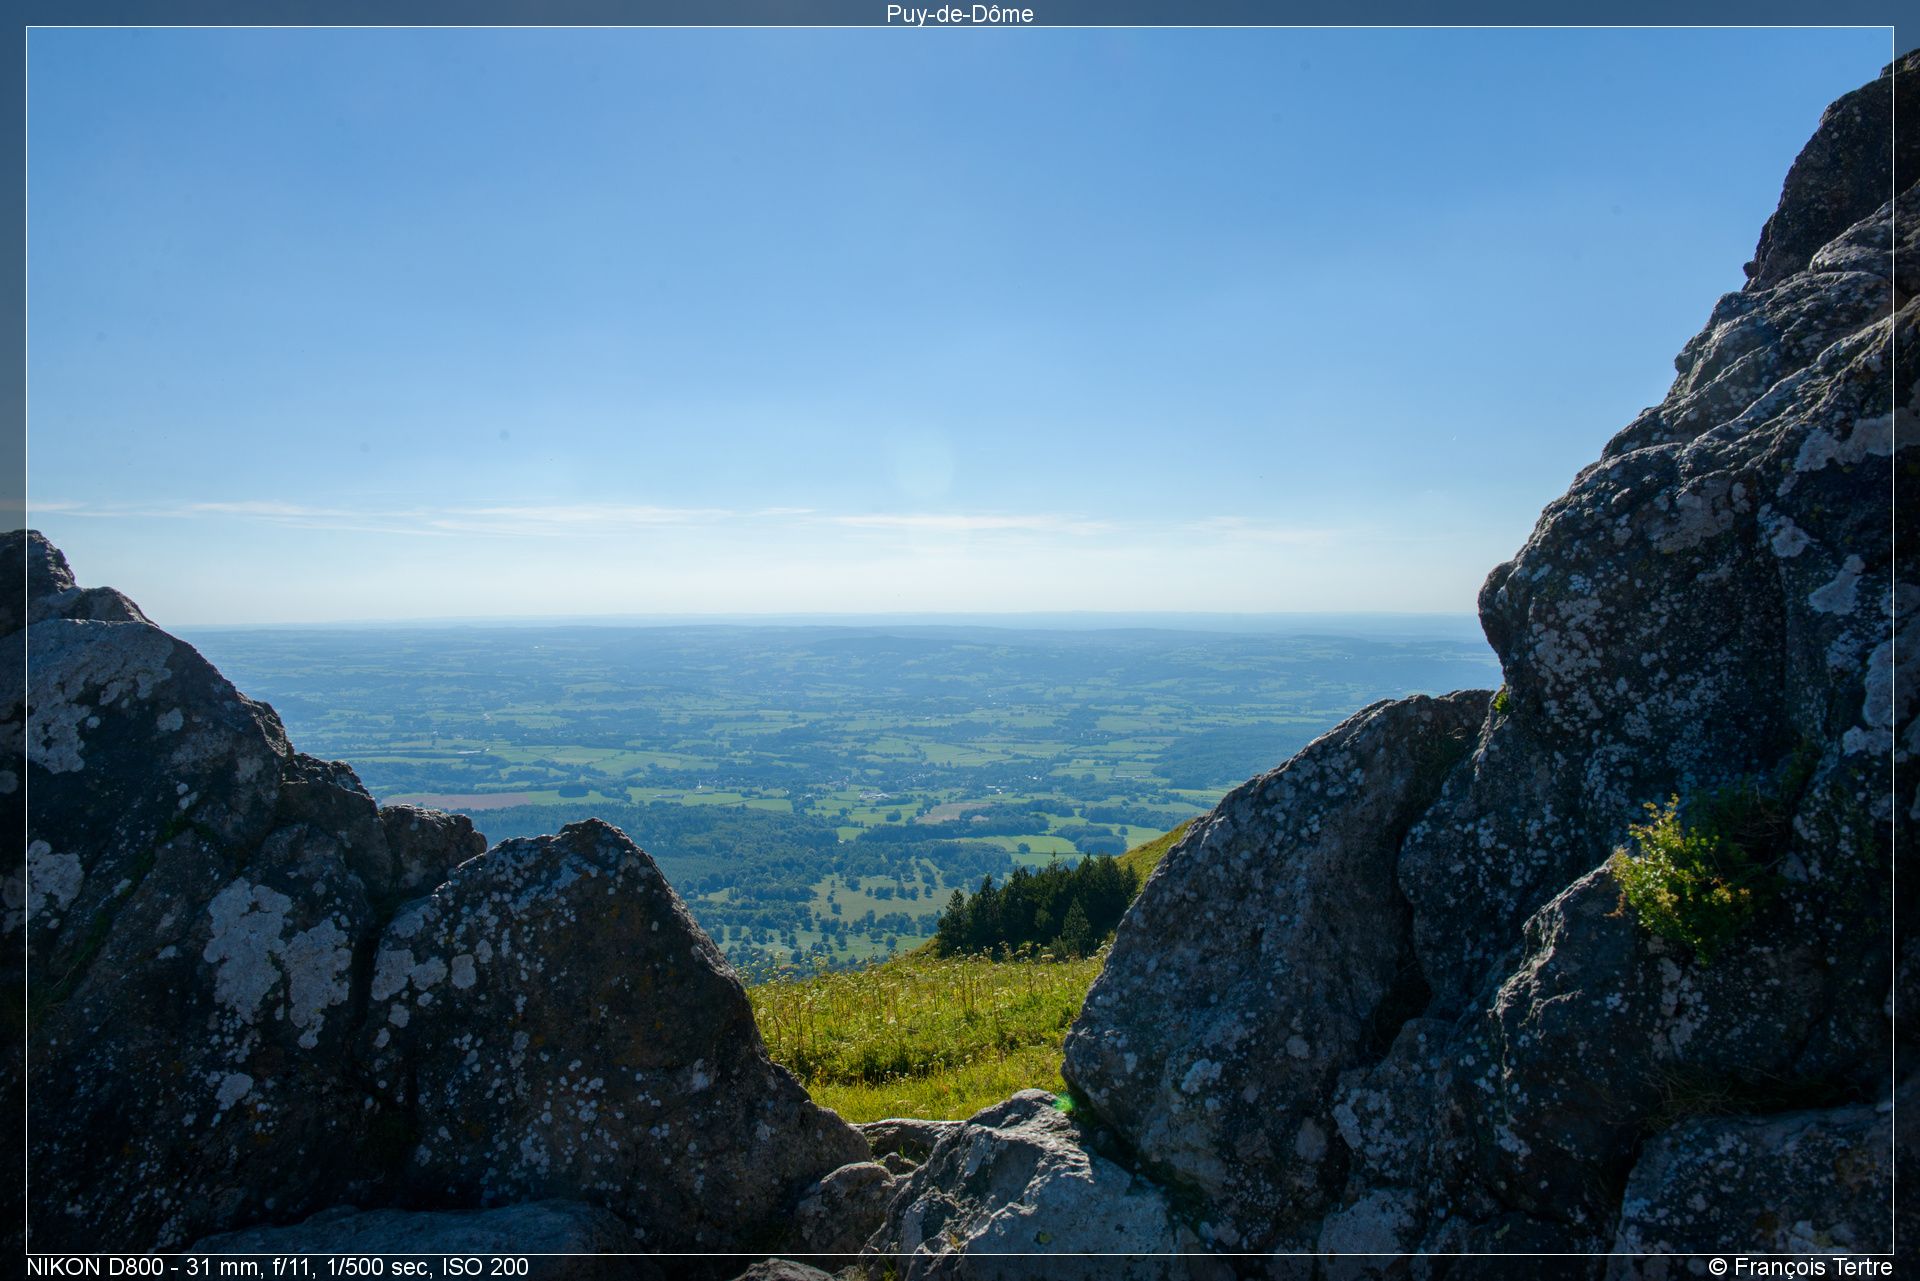1920x1281 pixels.
Task: Click the Puy-de-Dôme title text
Action: [959, 13]
